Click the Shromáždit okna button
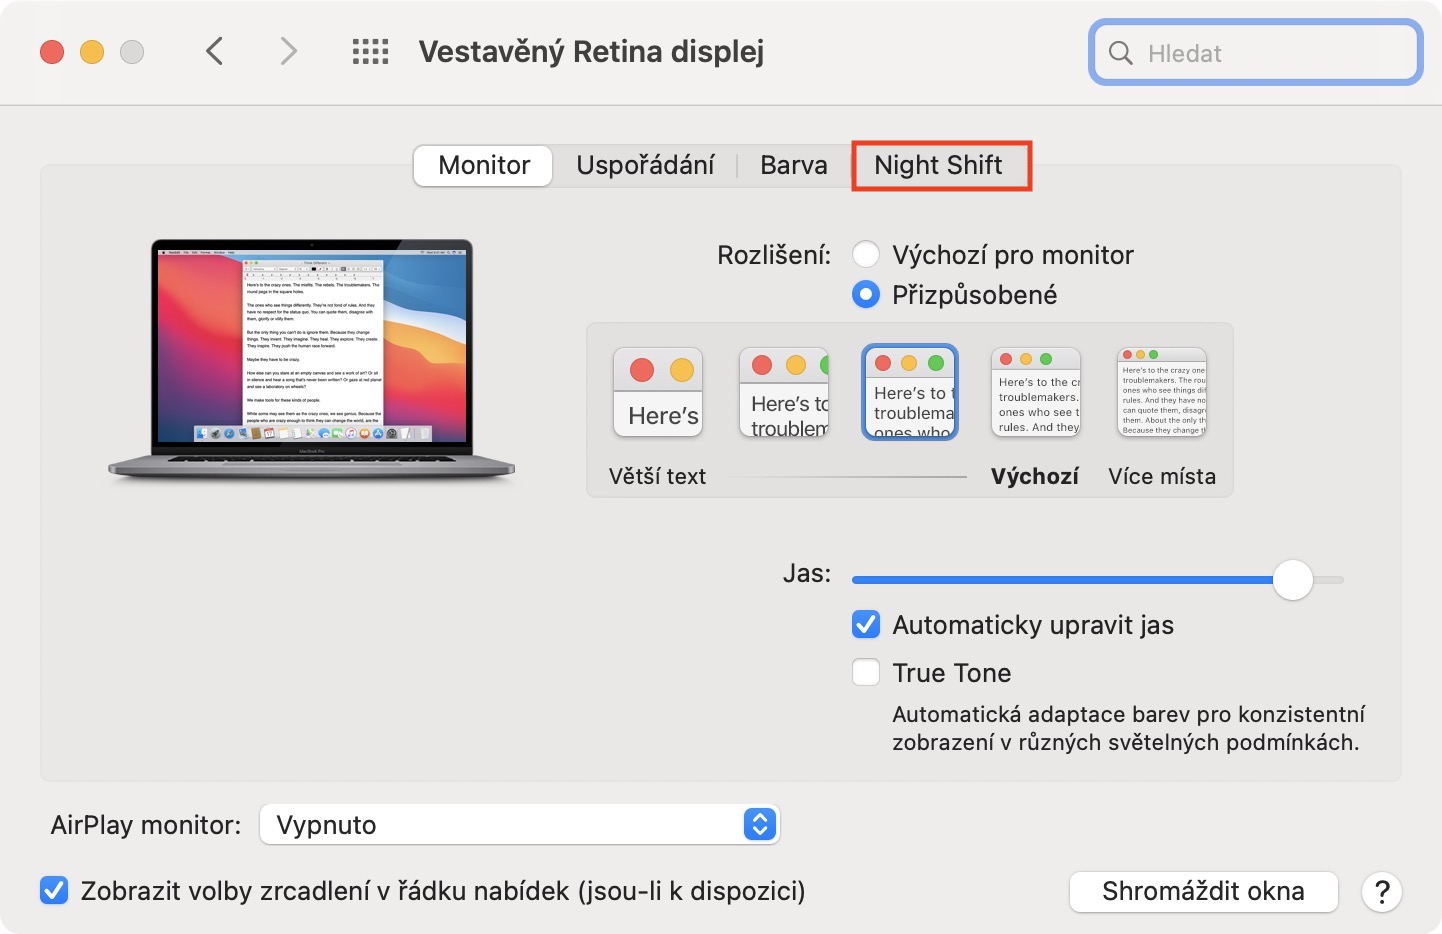 [x=1203, y=891]
